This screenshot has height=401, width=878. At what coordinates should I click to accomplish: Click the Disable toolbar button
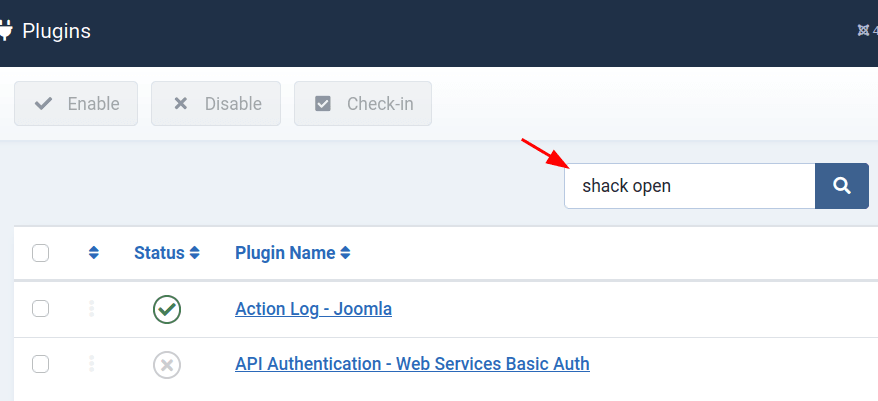click(x=216, y=104)
